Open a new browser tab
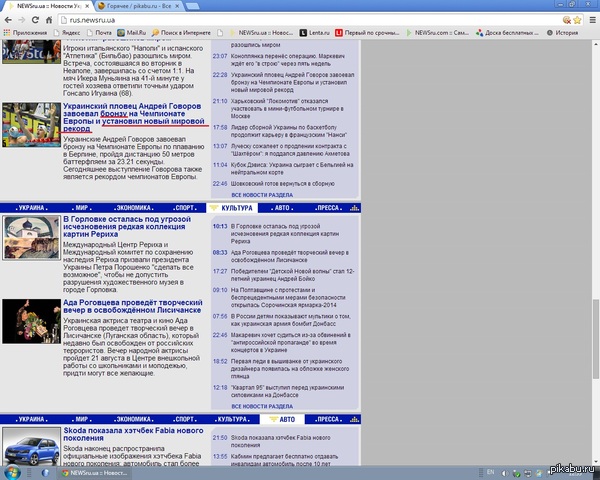This screenshot has height=480, width=600. point(192,6)
